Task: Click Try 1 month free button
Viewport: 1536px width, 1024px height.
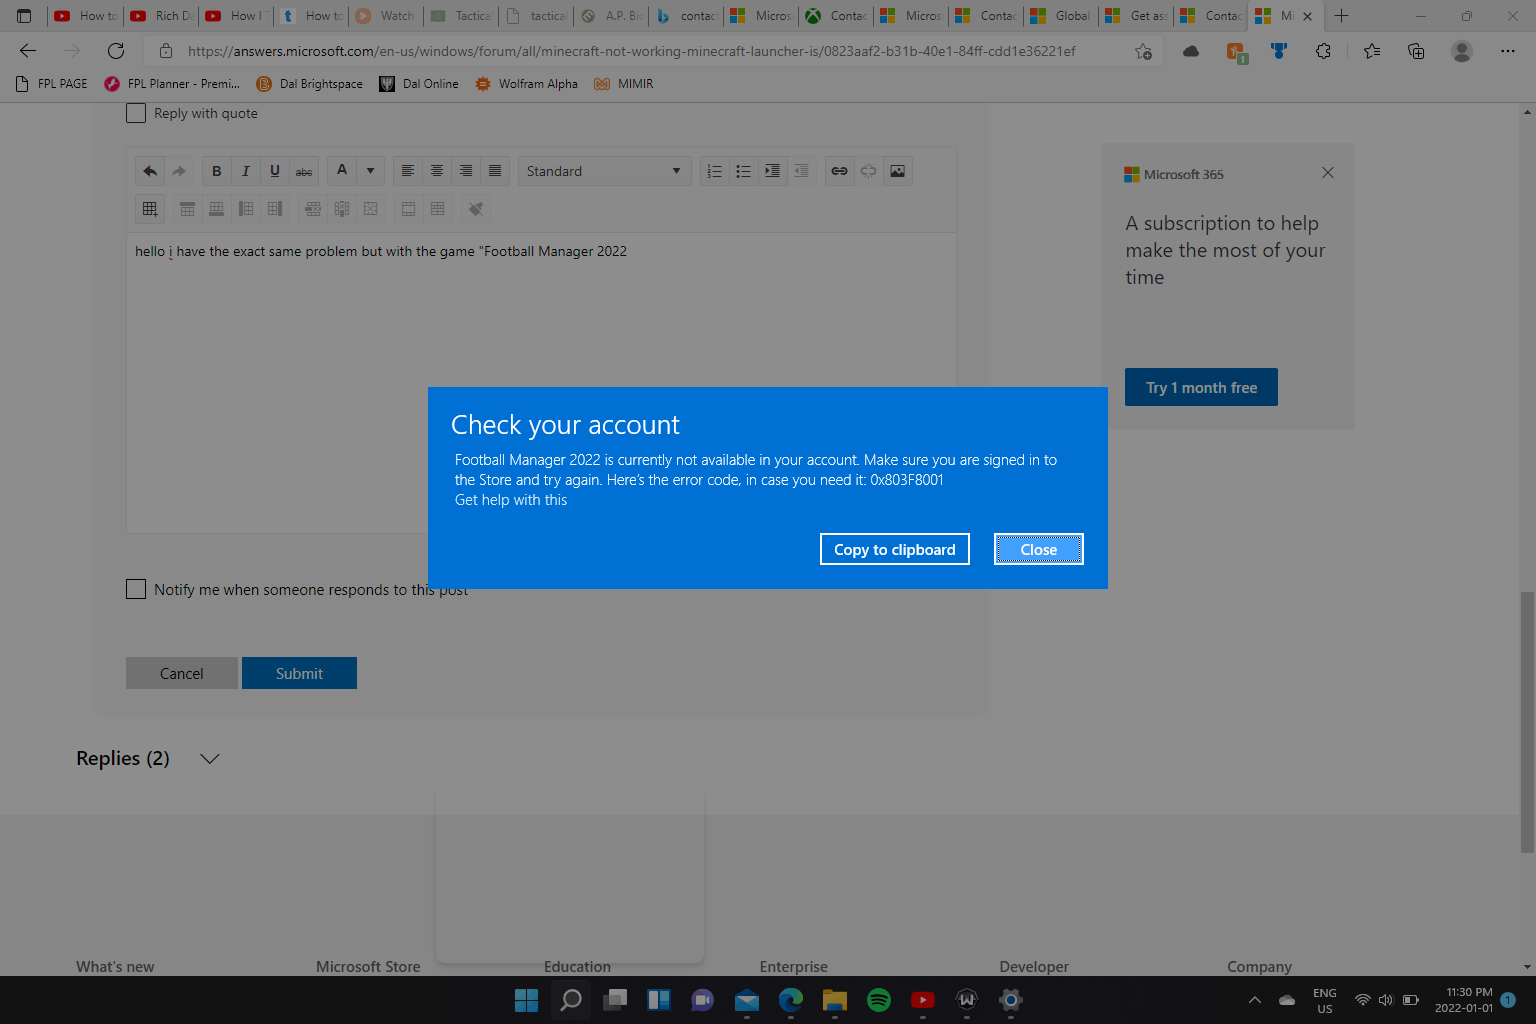Action: pyautogui.click(x=1201, y=387)
